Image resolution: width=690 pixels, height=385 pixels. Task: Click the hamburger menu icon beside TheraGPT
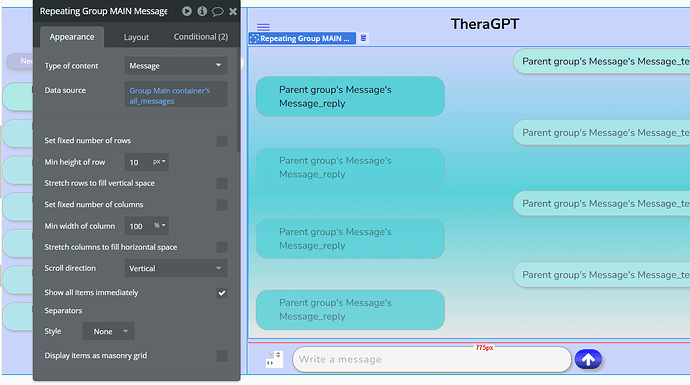click(263, 27)
